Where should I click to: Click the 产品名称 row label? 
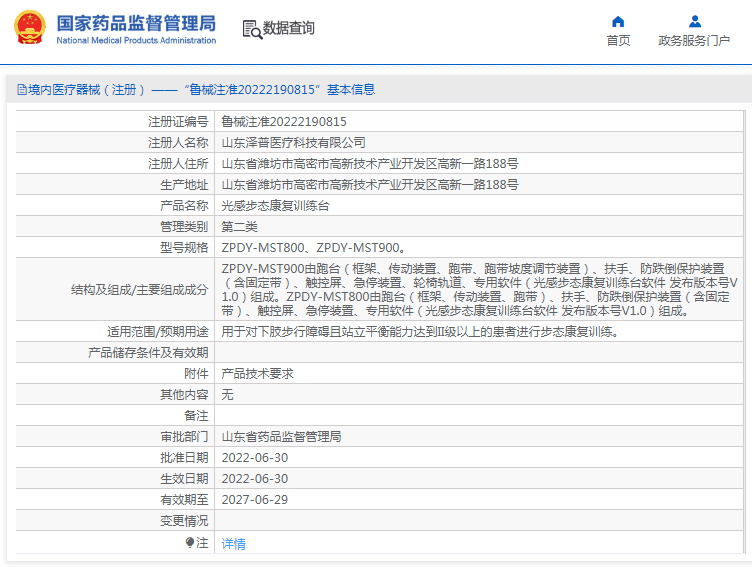tap(184, 206)
